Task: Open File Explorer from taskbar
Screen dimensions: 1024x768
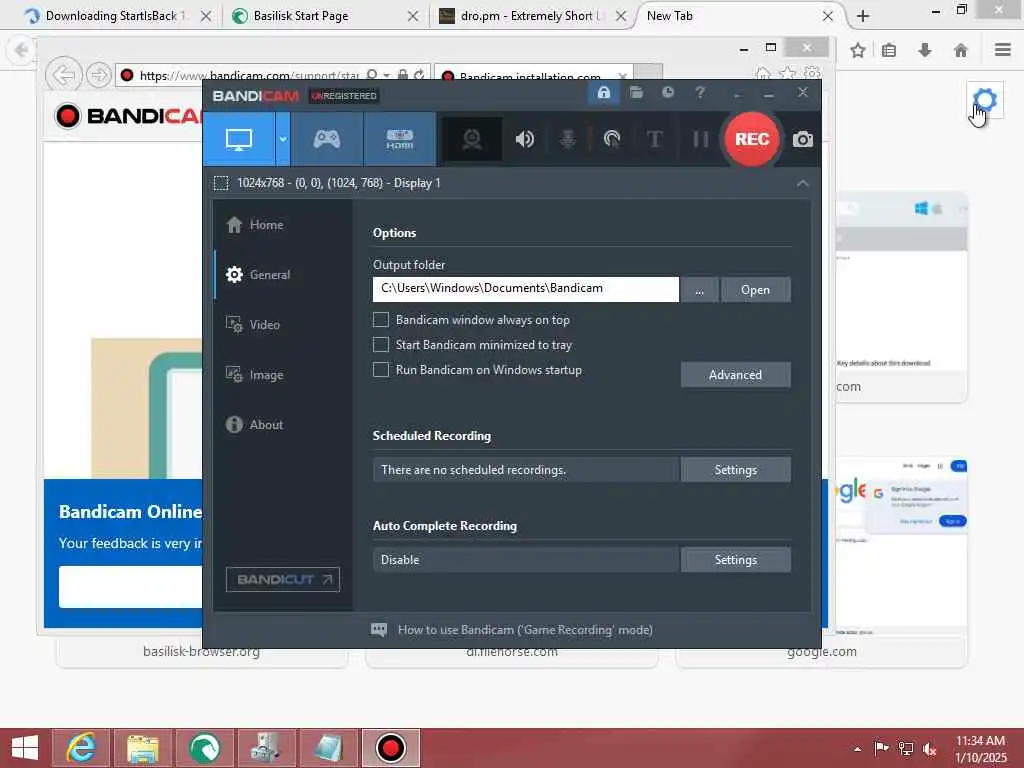Action: coord(143,748)
